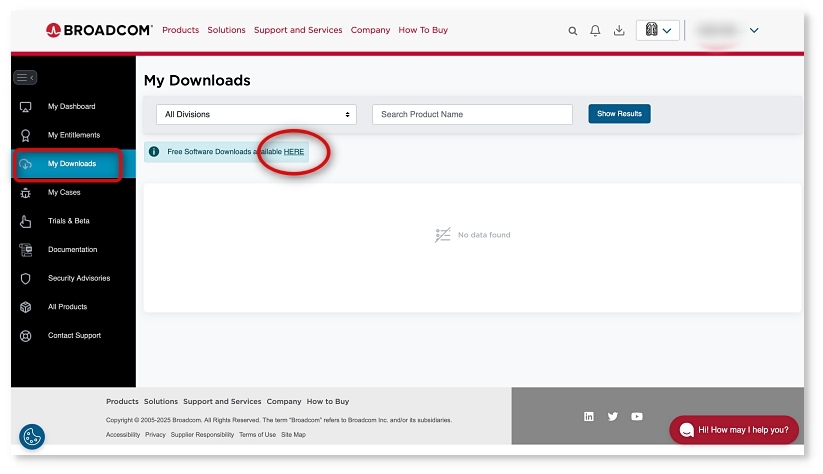Viewport: 823px width, 474px height.
Task: Go to Security Advisories in sidebar
Action: pos(78,278)
